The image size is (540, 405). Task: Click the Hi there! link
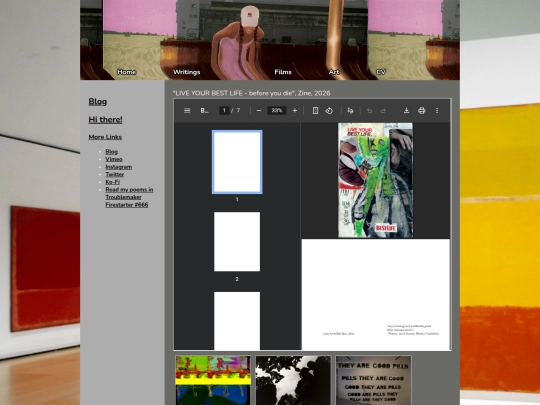[x=105, y=120]
